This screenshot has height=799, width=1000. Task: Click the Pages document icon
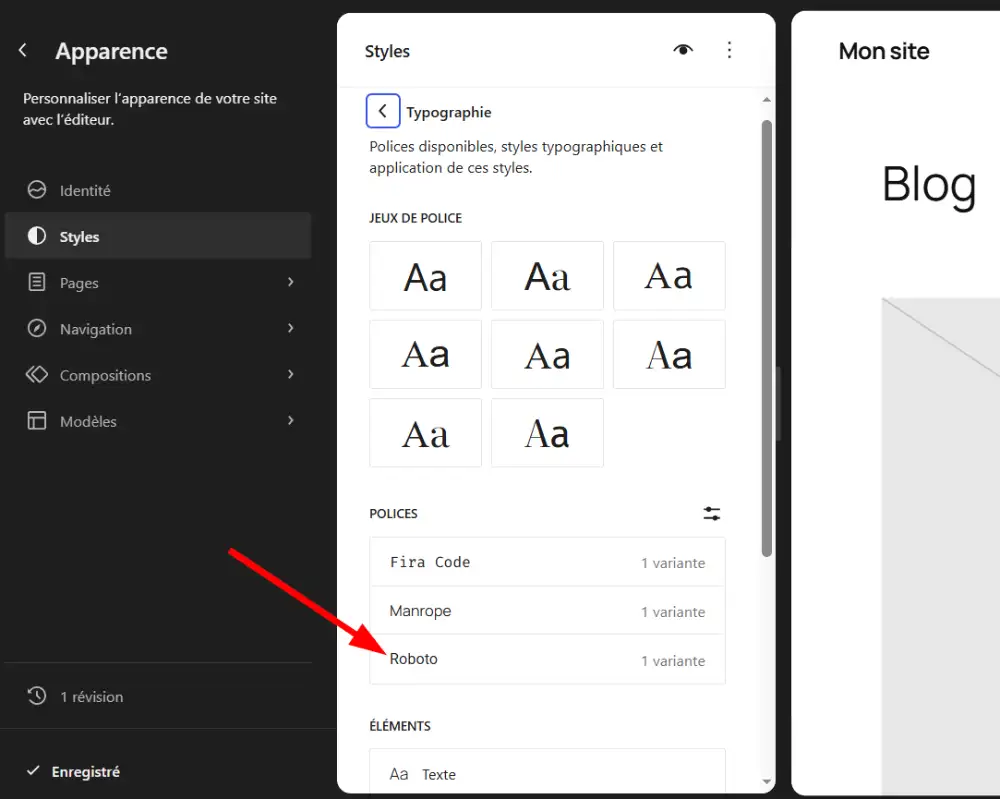(x=37, y=282)
